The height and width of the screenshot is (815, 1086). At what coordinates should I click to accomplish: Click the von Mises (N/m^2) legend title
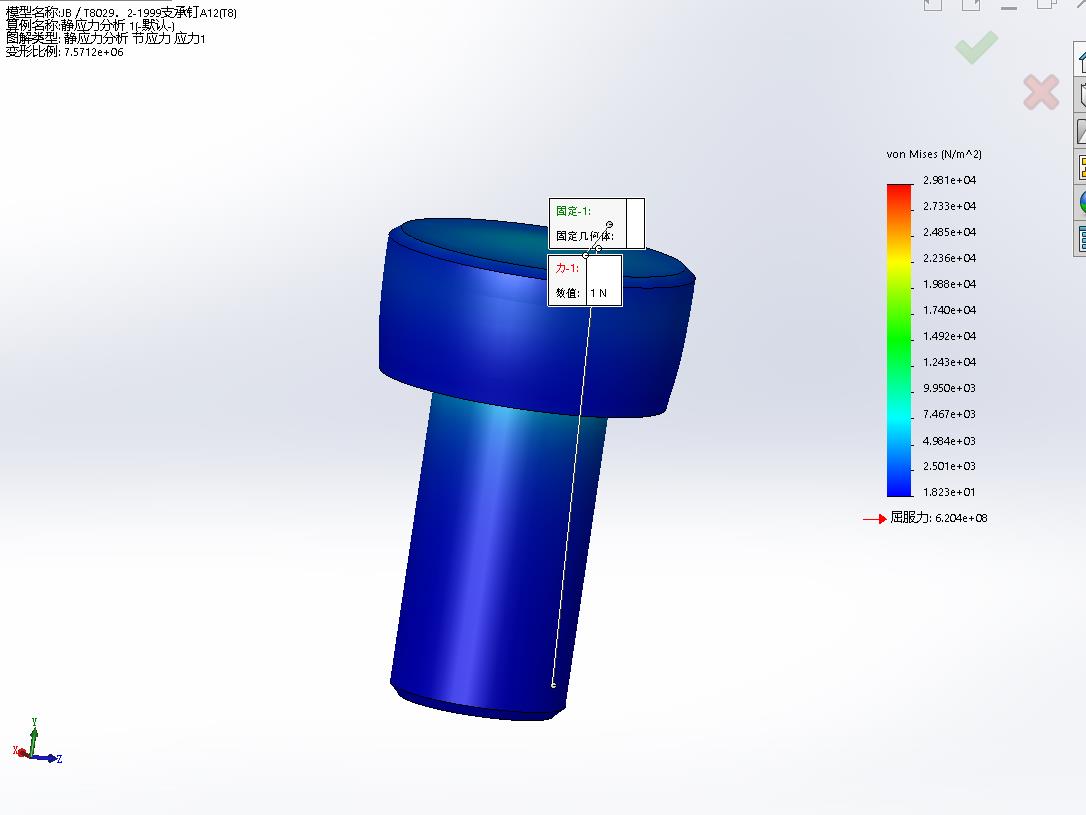pos(934,154)
